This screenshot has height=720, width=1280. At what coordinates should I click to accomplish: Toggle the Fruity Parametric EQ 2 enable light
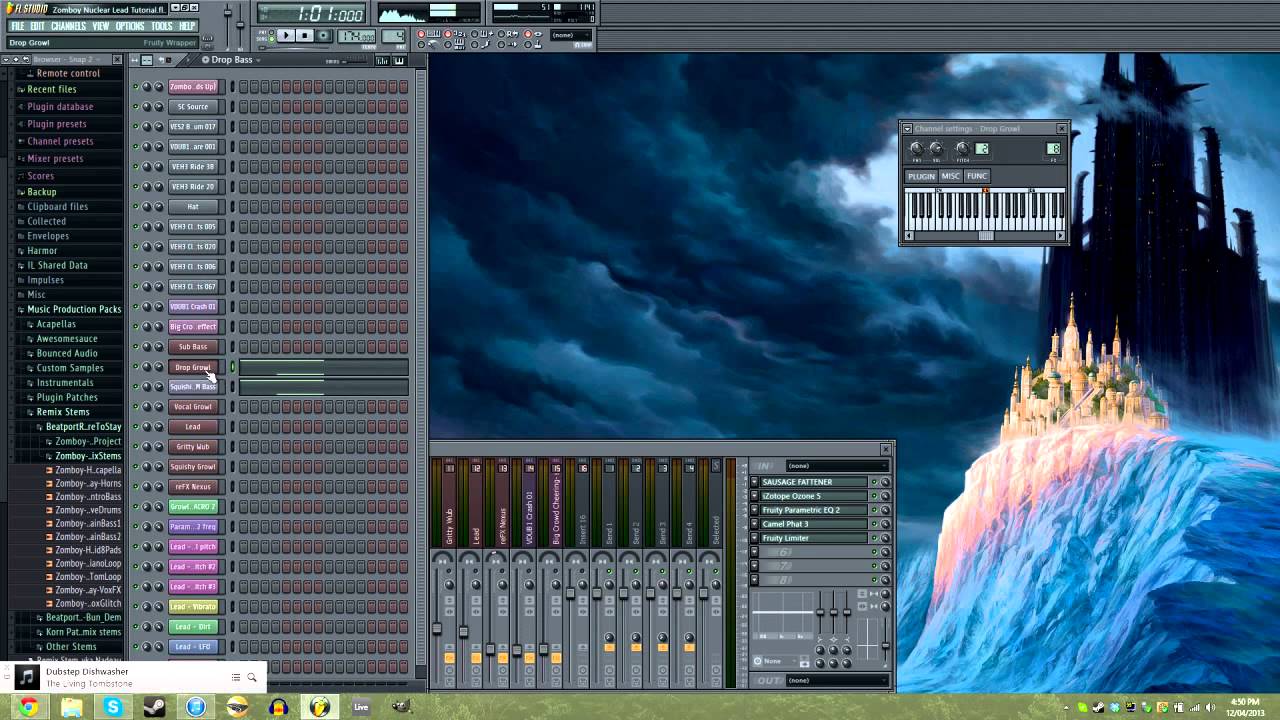pos(873,510)
